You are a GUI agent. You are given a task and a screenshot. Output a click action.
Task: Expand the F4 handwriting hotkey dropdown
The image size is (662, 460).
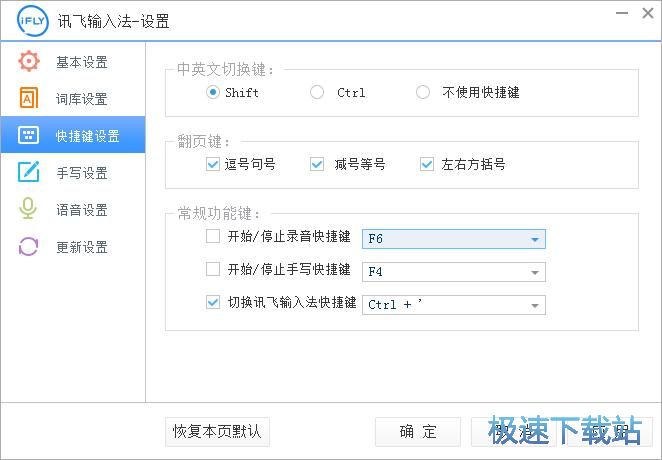tap(536, 272)
